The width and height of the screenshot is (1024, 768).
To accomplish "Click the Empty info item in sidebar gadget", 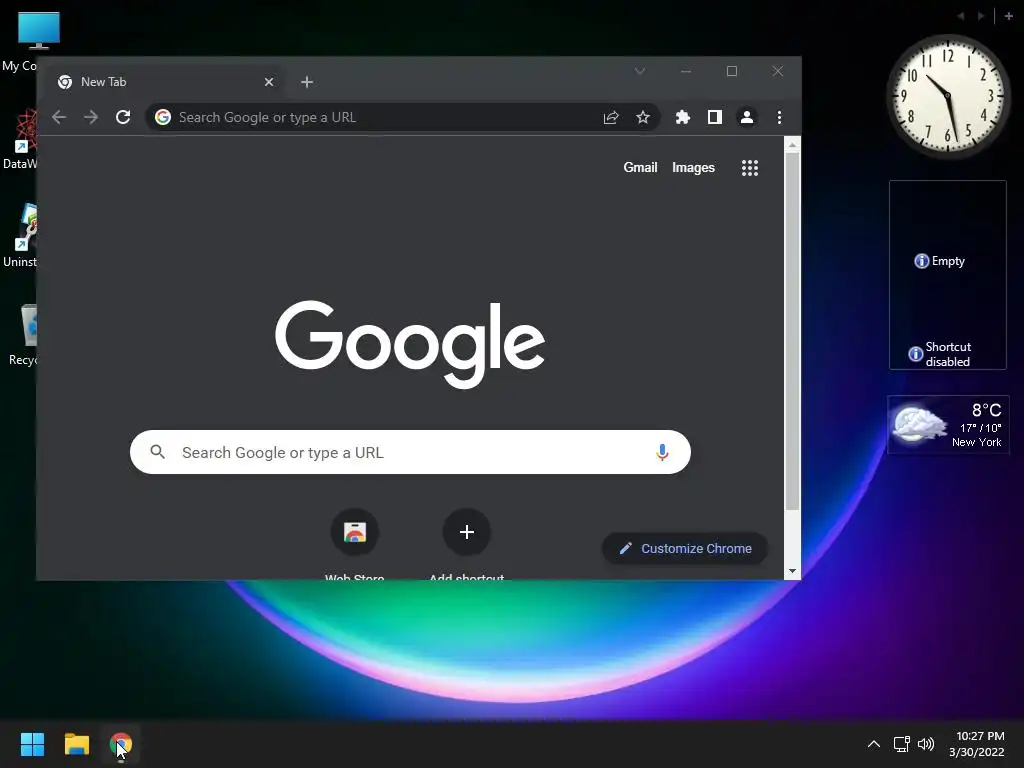I will (x=939, y=261).
